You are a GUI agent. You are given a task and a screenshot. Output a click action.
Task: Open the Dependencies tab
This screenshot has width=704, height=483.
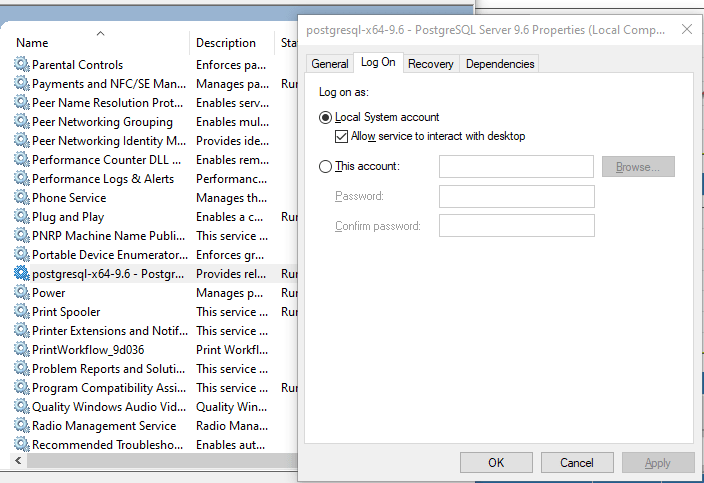500,64
